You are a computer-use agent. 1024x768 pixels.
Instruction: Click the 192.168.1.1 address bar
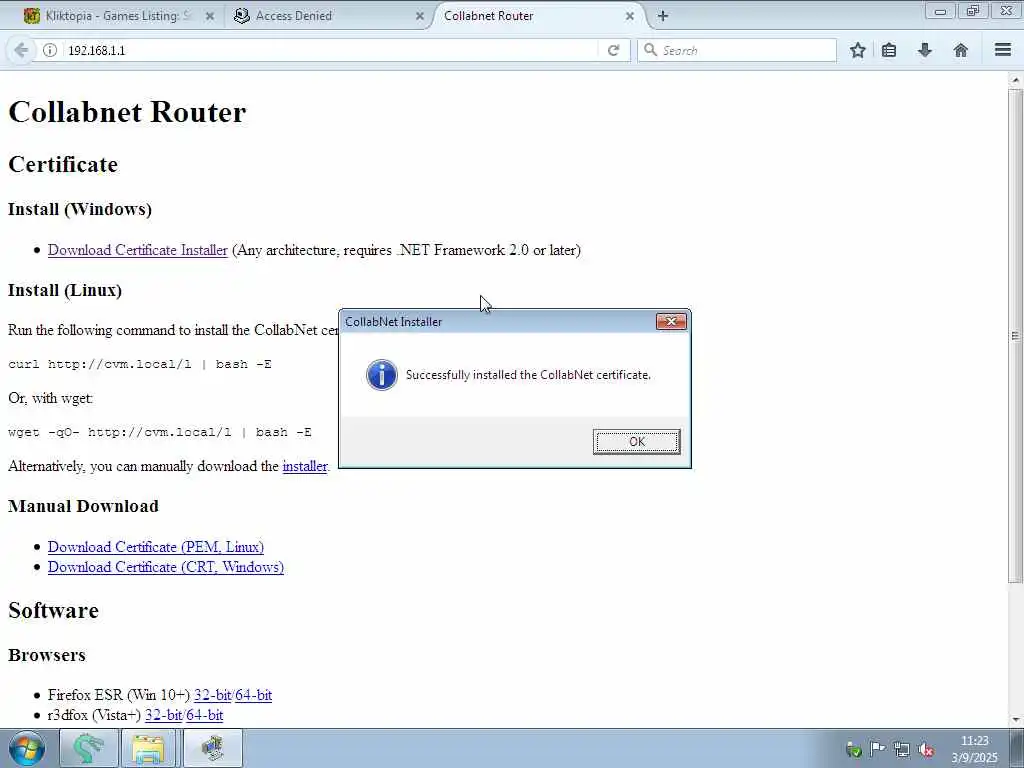tap(327, 50)
